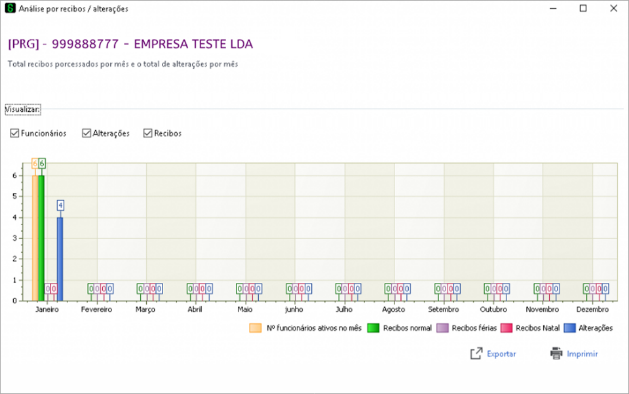
Task: Click the 'Recibos Natal' legend text
Action: coord(538,328)
